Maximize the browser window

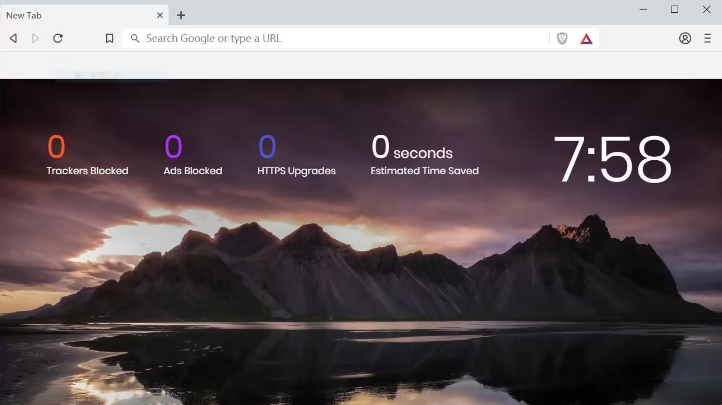(x=674, y=9)
